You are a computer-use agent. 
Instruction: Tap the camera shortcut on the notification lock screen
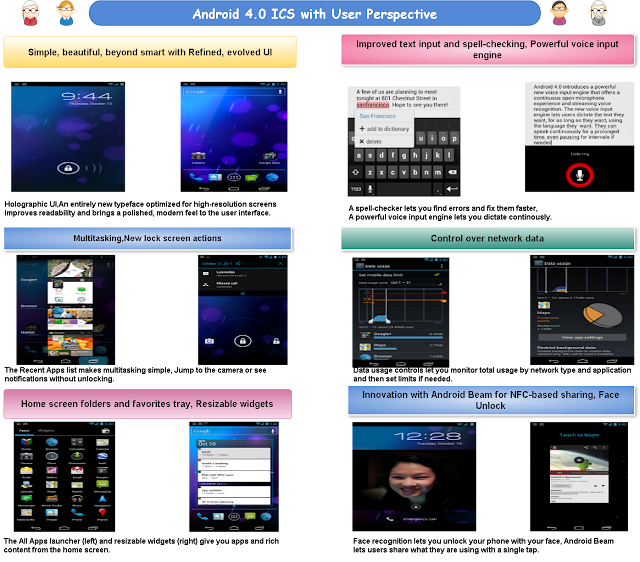tap(209, 341)
